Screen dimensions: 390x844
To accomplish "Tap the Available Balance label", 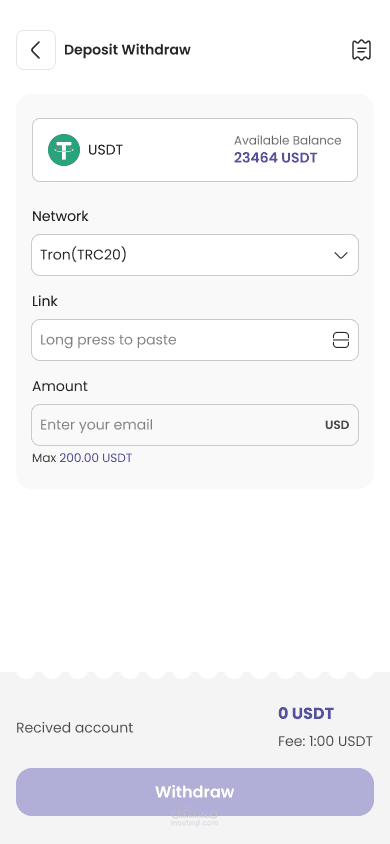I will (x=287, y=140).
